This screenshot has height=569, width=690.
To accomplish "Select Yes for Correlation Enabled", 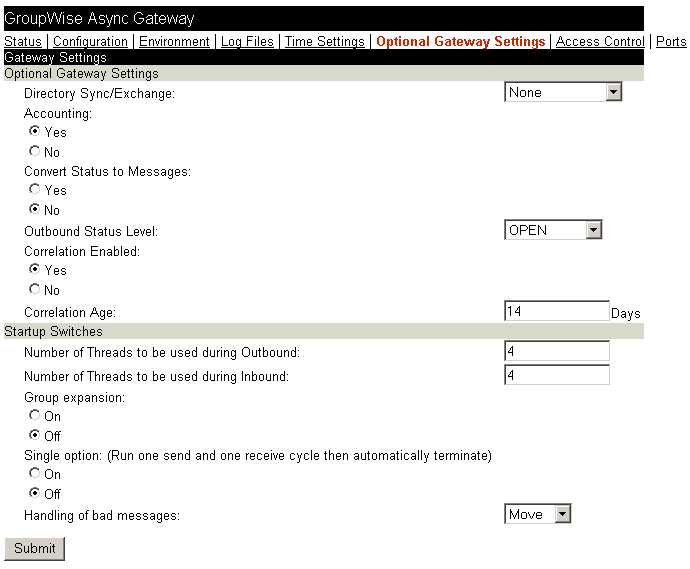I will (x=34, y=269).
